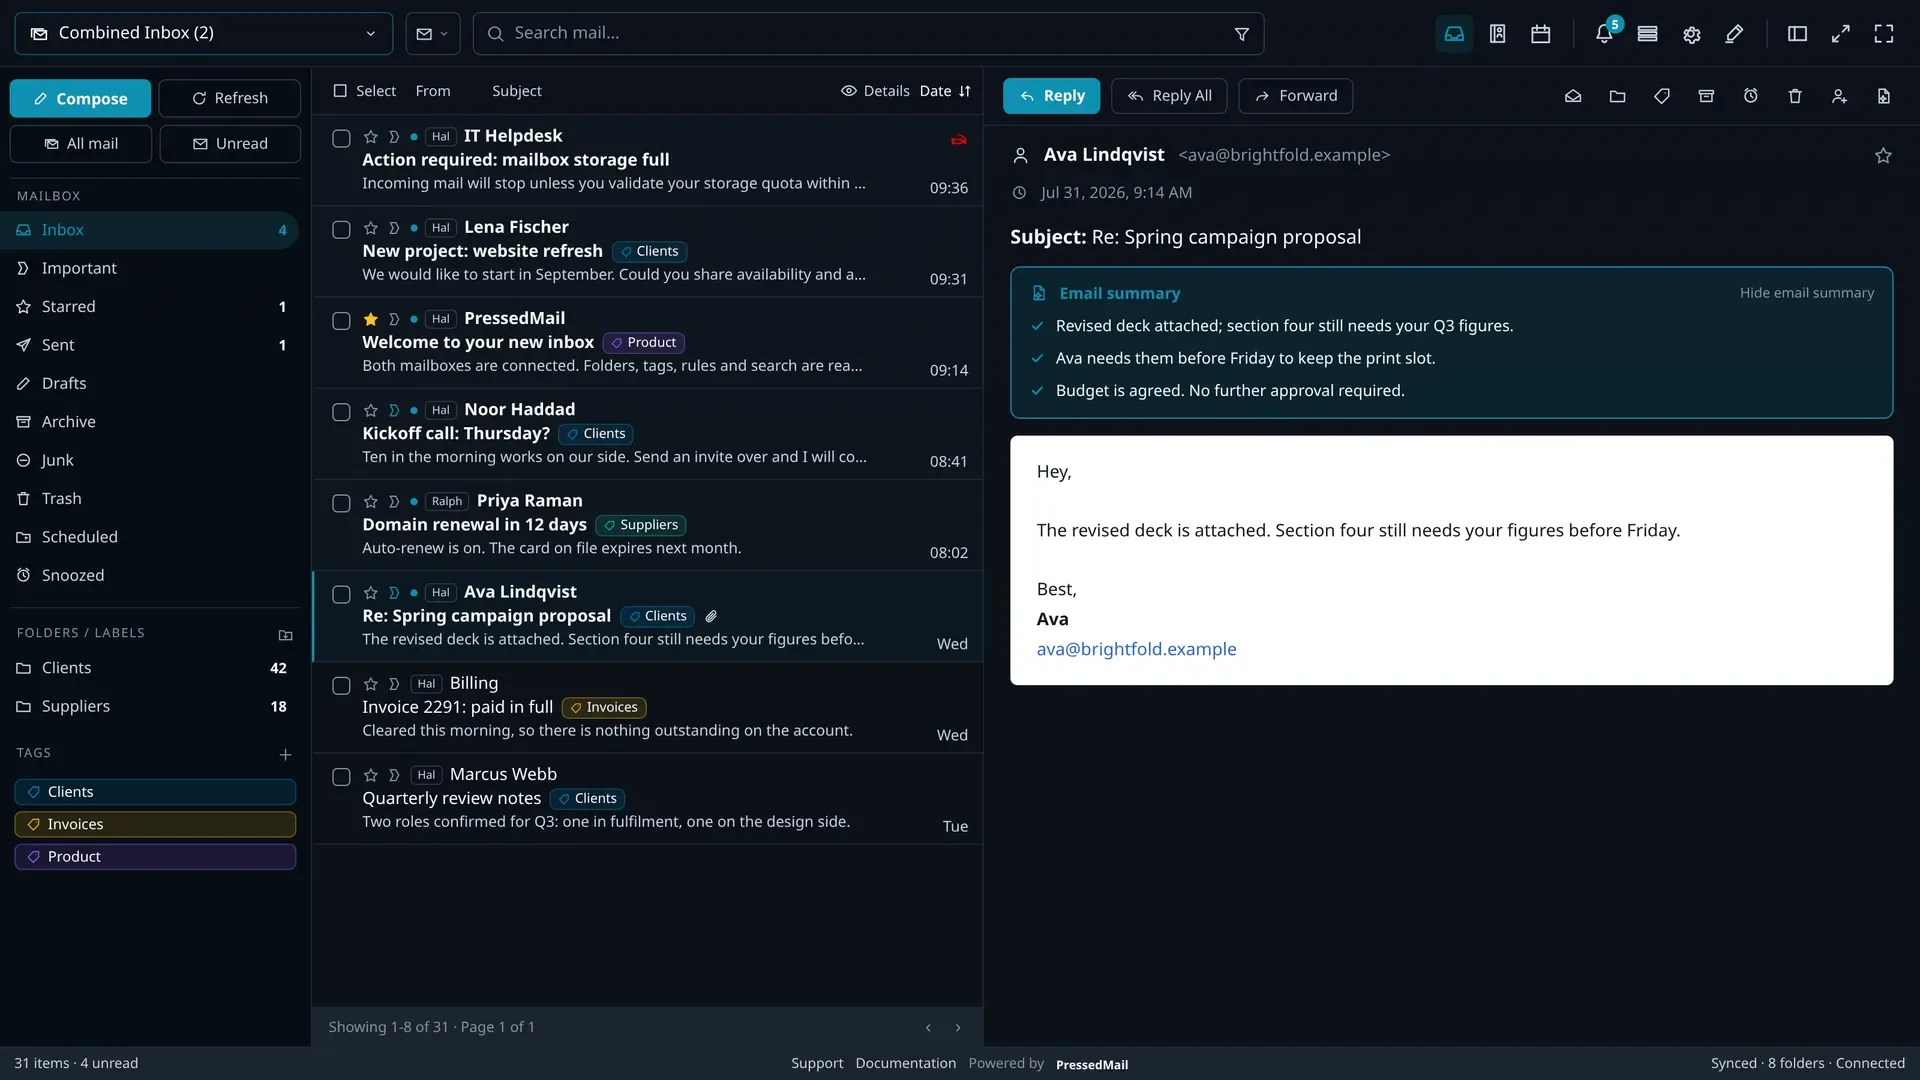The width and height of the screenshot is (1920, 1080).
Task: Refresh the mailbox
Action: (x=229, y=98)
